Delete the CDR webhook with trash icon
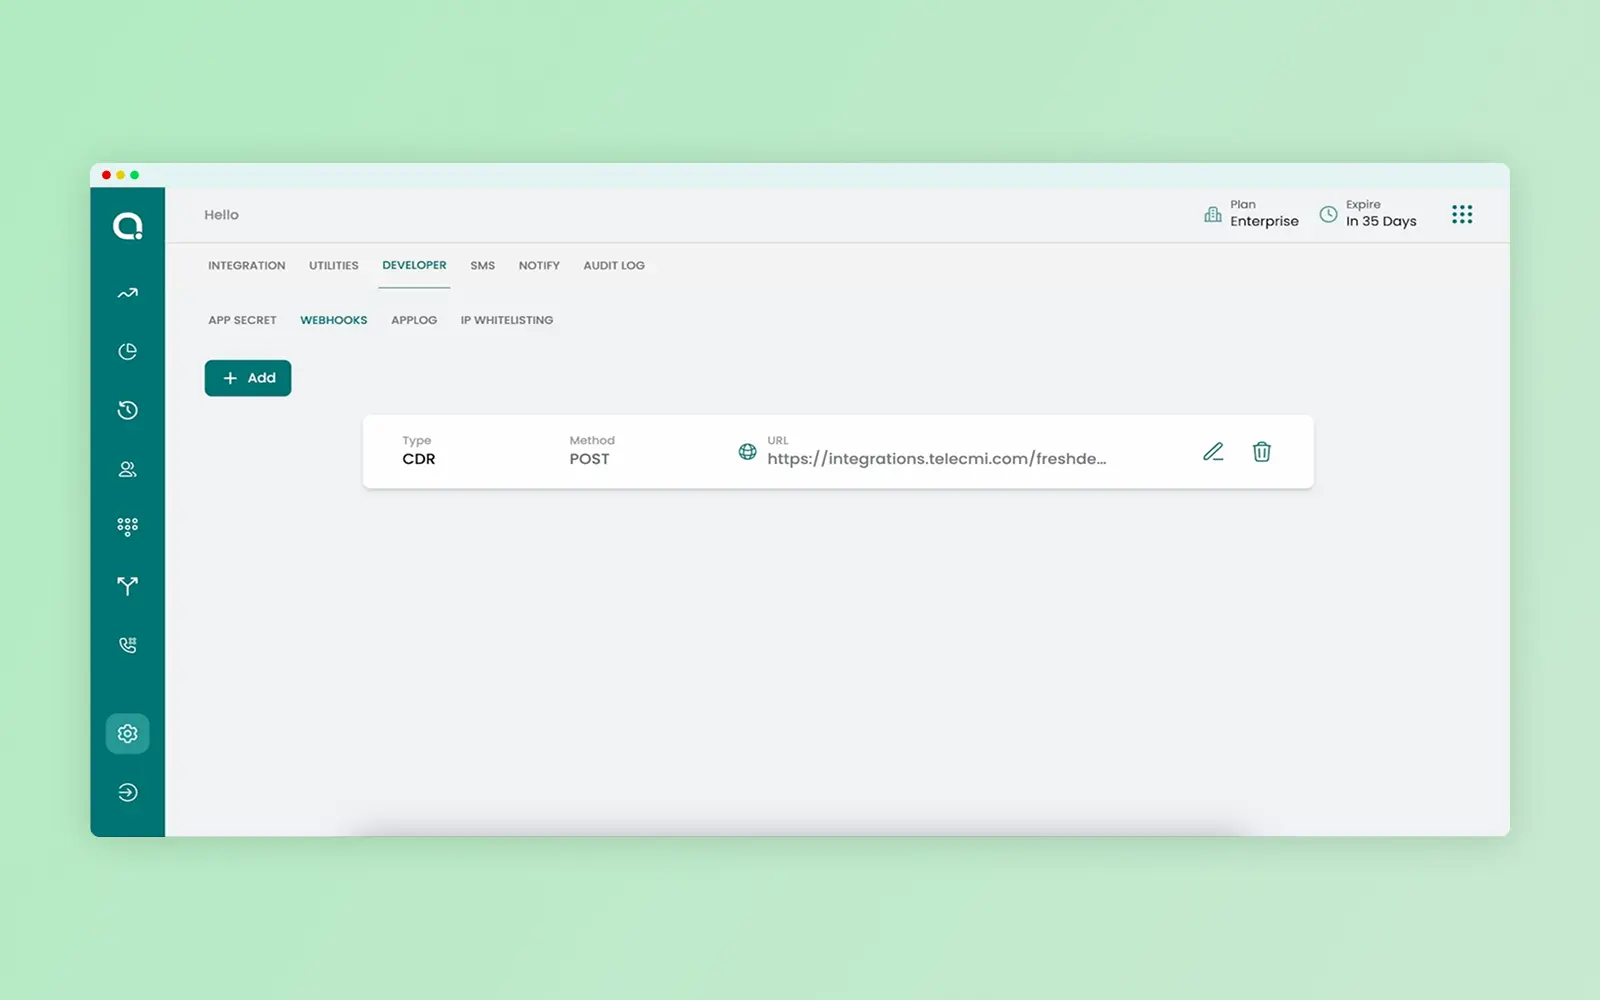The height and width of the screenshot is (1000, 1600). pyautogui.click(x=1262, y=452)
